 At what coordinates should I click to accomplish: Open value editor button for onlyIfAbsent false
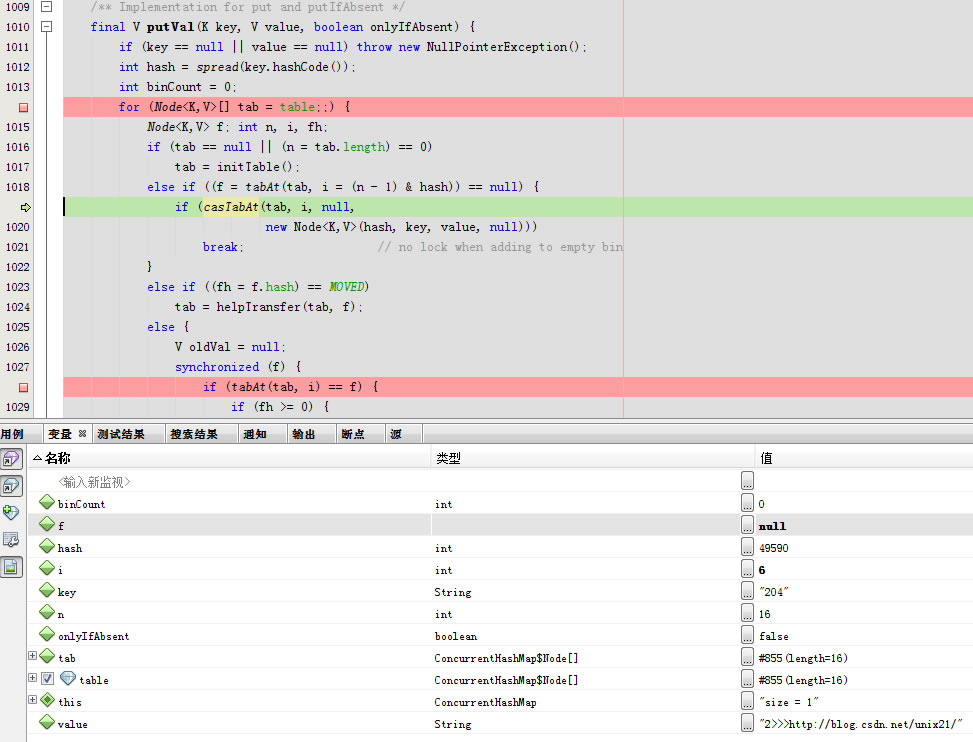[747, 635]
